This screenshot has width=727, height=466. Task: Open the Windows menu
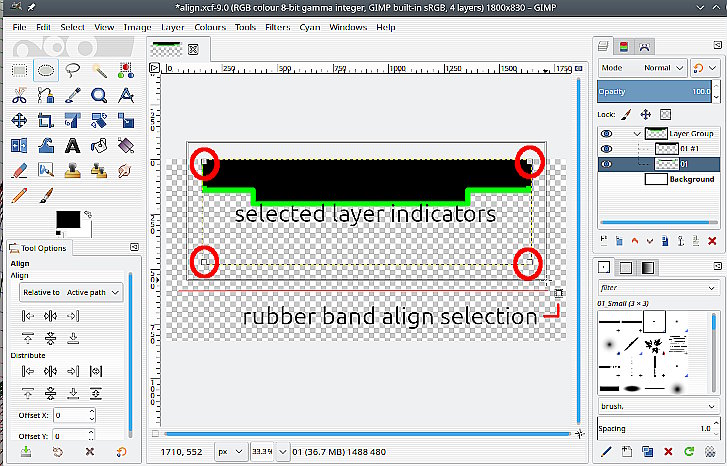coord(348,27)
